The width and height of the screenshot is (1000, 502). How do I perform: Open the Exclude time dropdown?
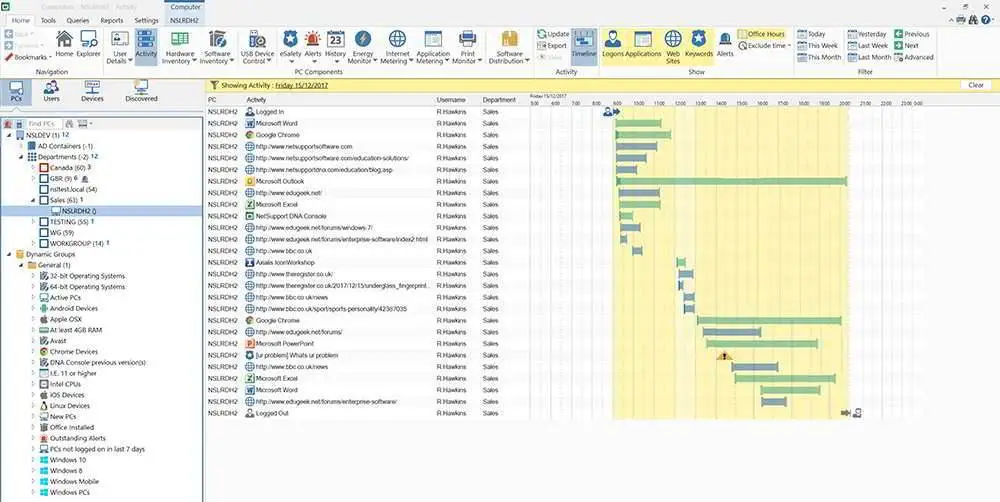(764, 46)
